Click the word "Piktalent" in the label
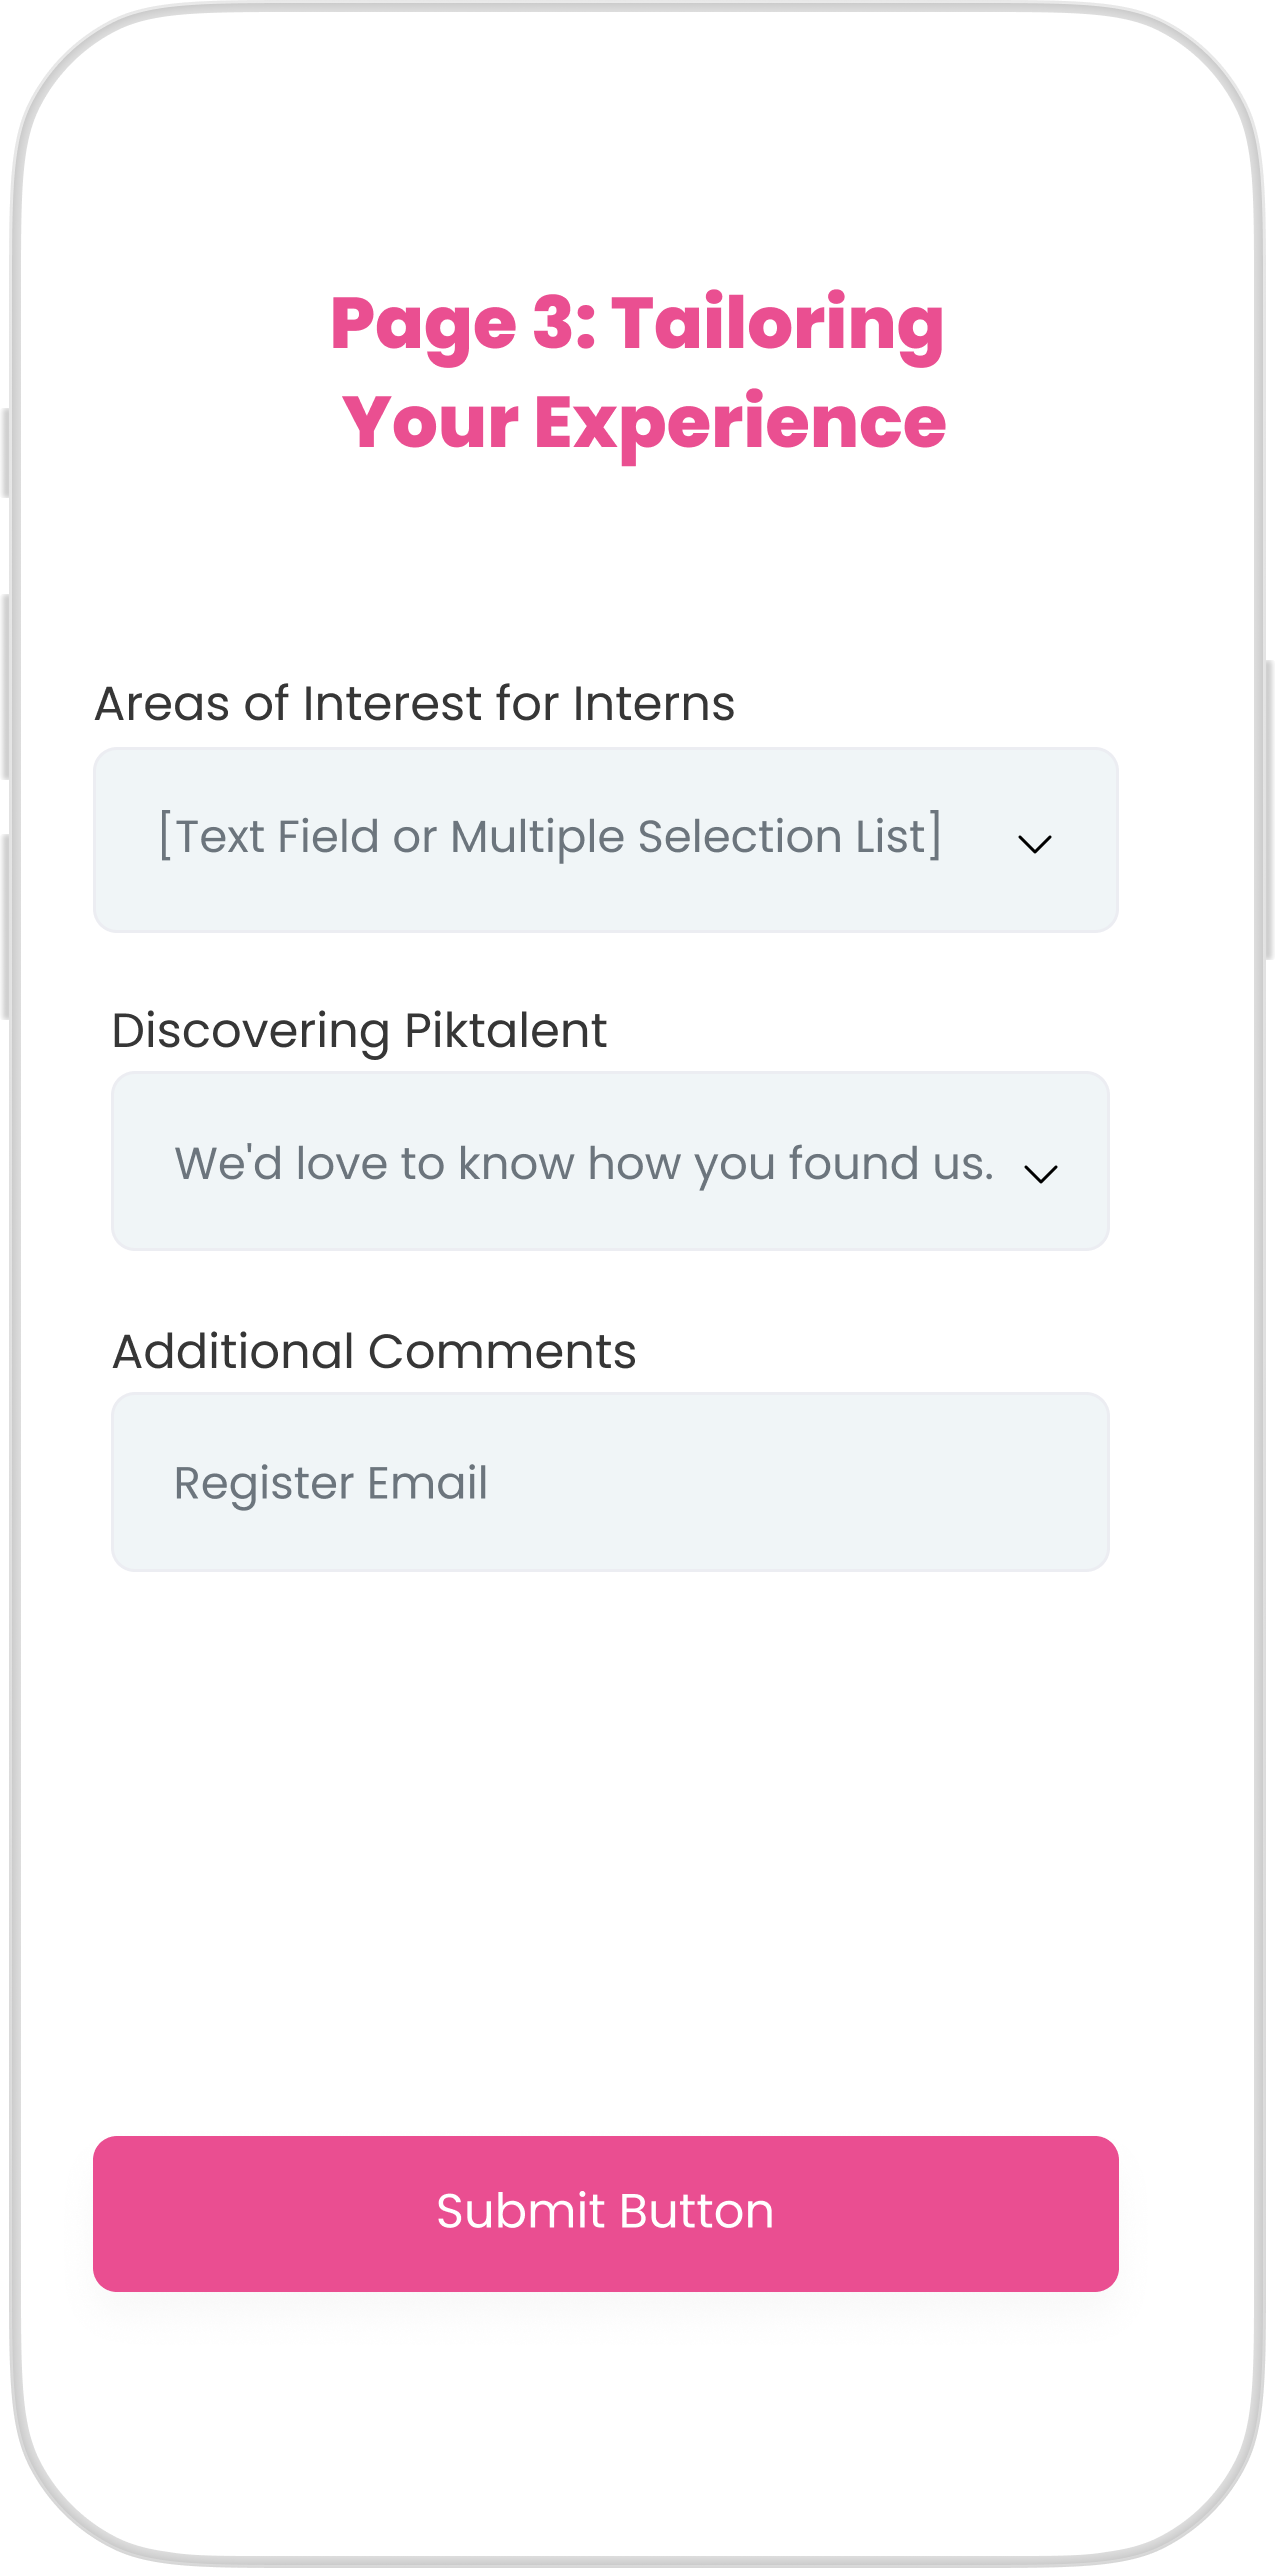Image resolution: width=1275 pixels, height=2568 pixels. click(506, 1031)
